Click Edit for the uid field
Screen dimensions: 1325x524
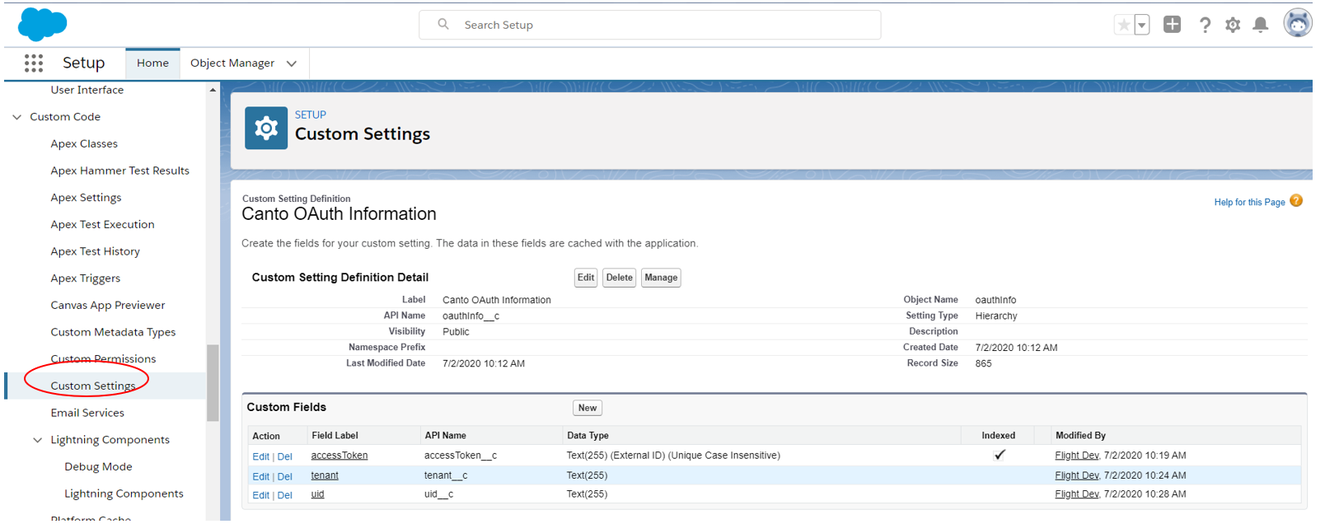pos(261,495)
